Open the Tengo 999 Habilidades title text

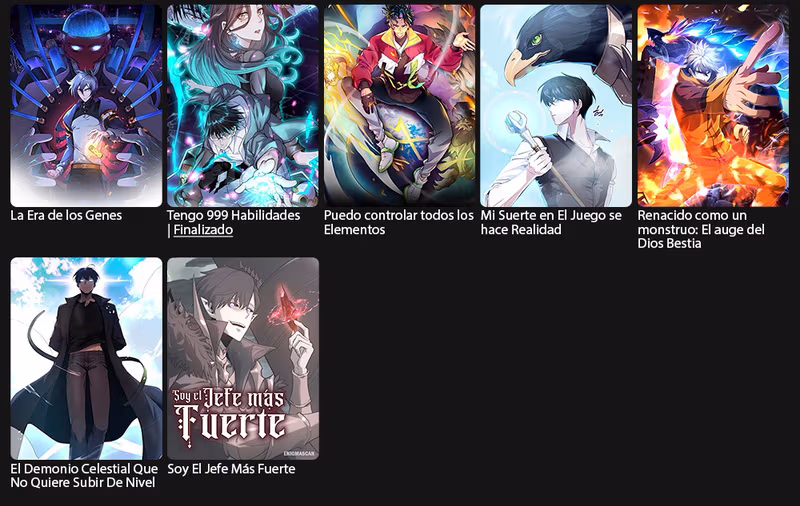point(234,215)
